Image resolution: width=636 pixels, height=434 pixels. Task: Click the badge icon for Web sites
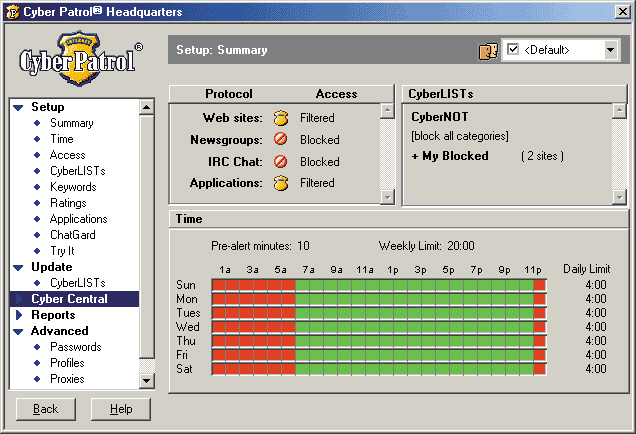281,118
